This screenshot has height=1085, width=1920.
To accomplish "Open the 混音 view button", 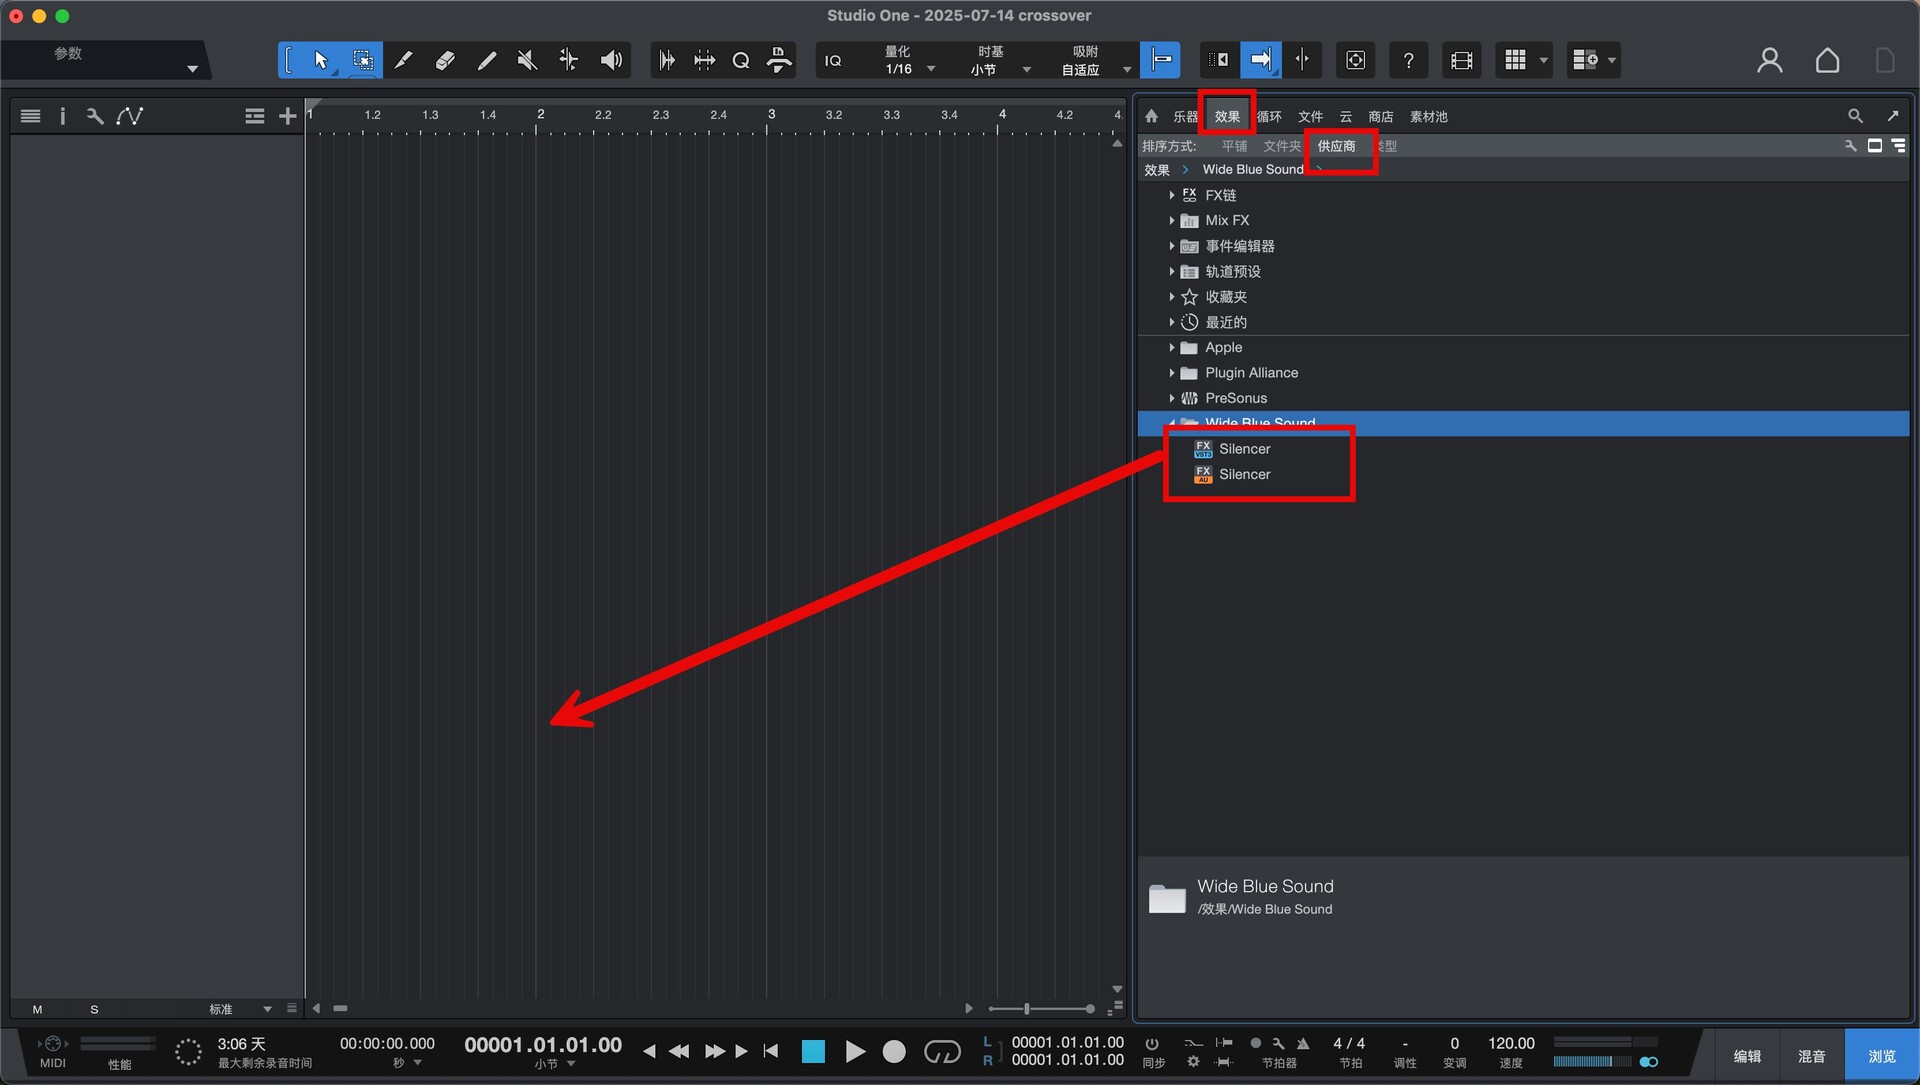I will (x=1811, y=1056).
